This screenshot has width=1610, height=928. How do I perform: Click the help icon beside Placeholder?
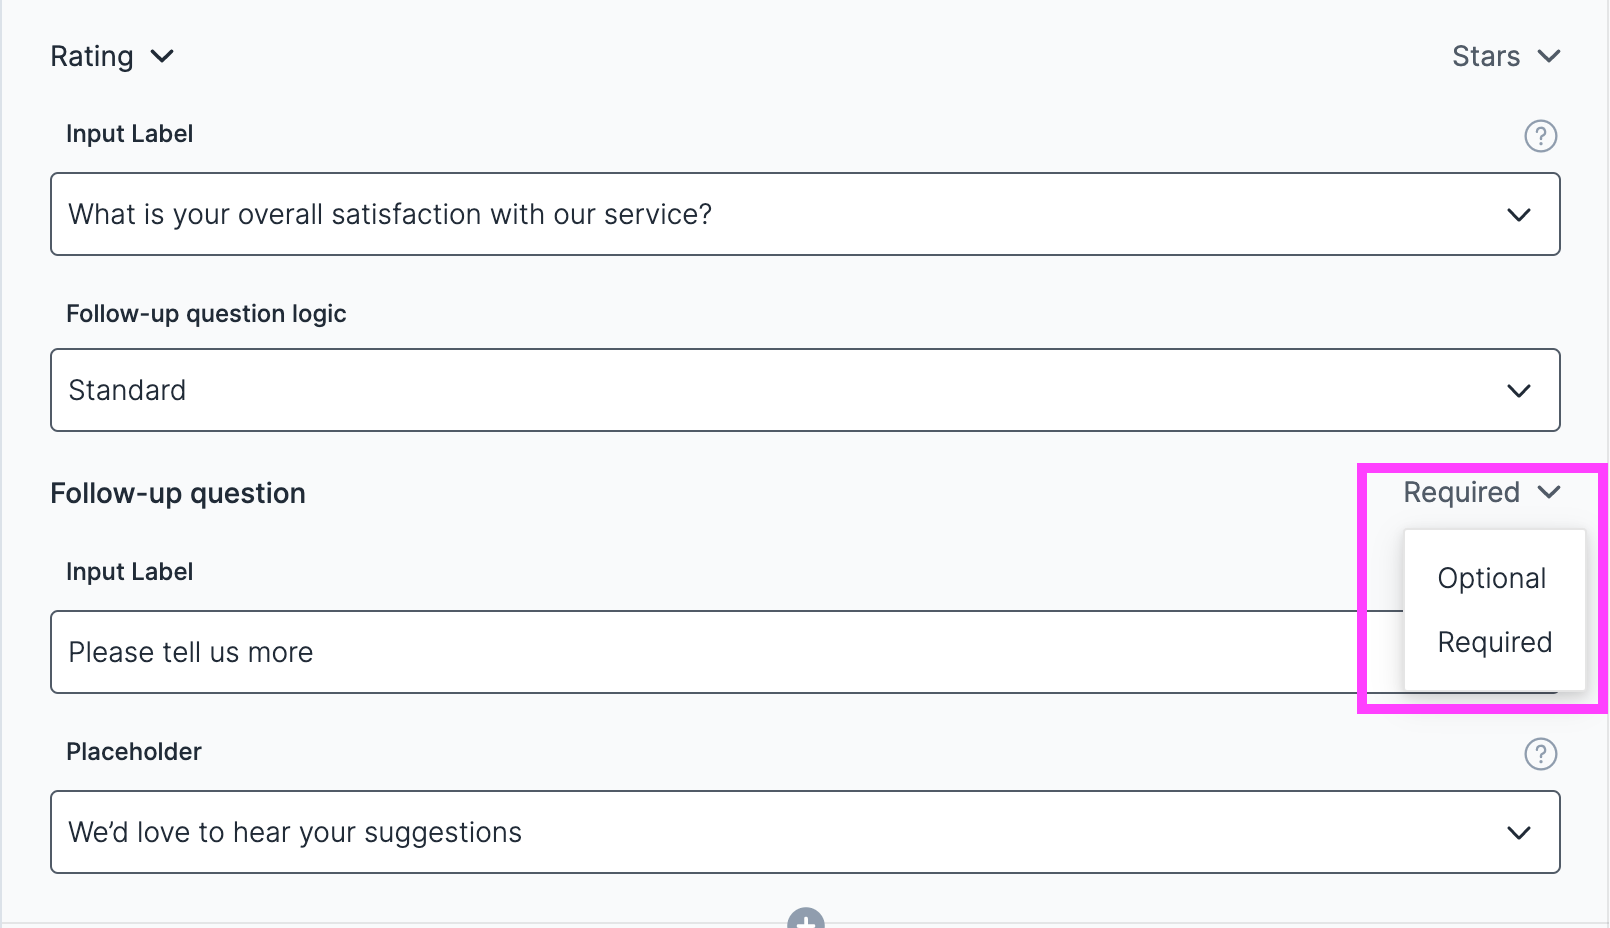tap(1540, 754)
